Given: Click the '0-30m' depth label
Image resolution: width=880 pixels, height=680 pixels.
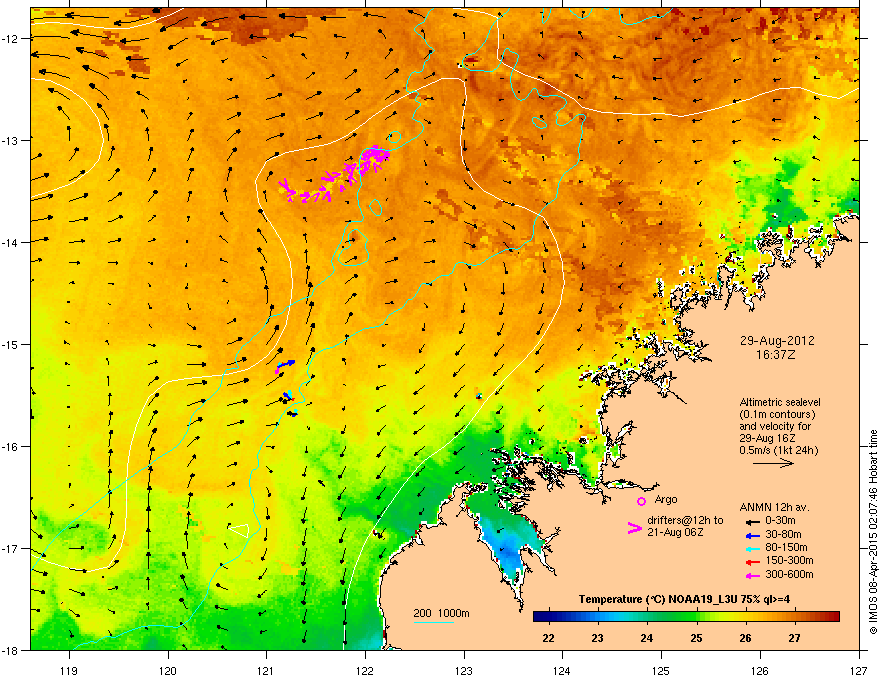Looking at the screenshot, I should tap(780, 521).
